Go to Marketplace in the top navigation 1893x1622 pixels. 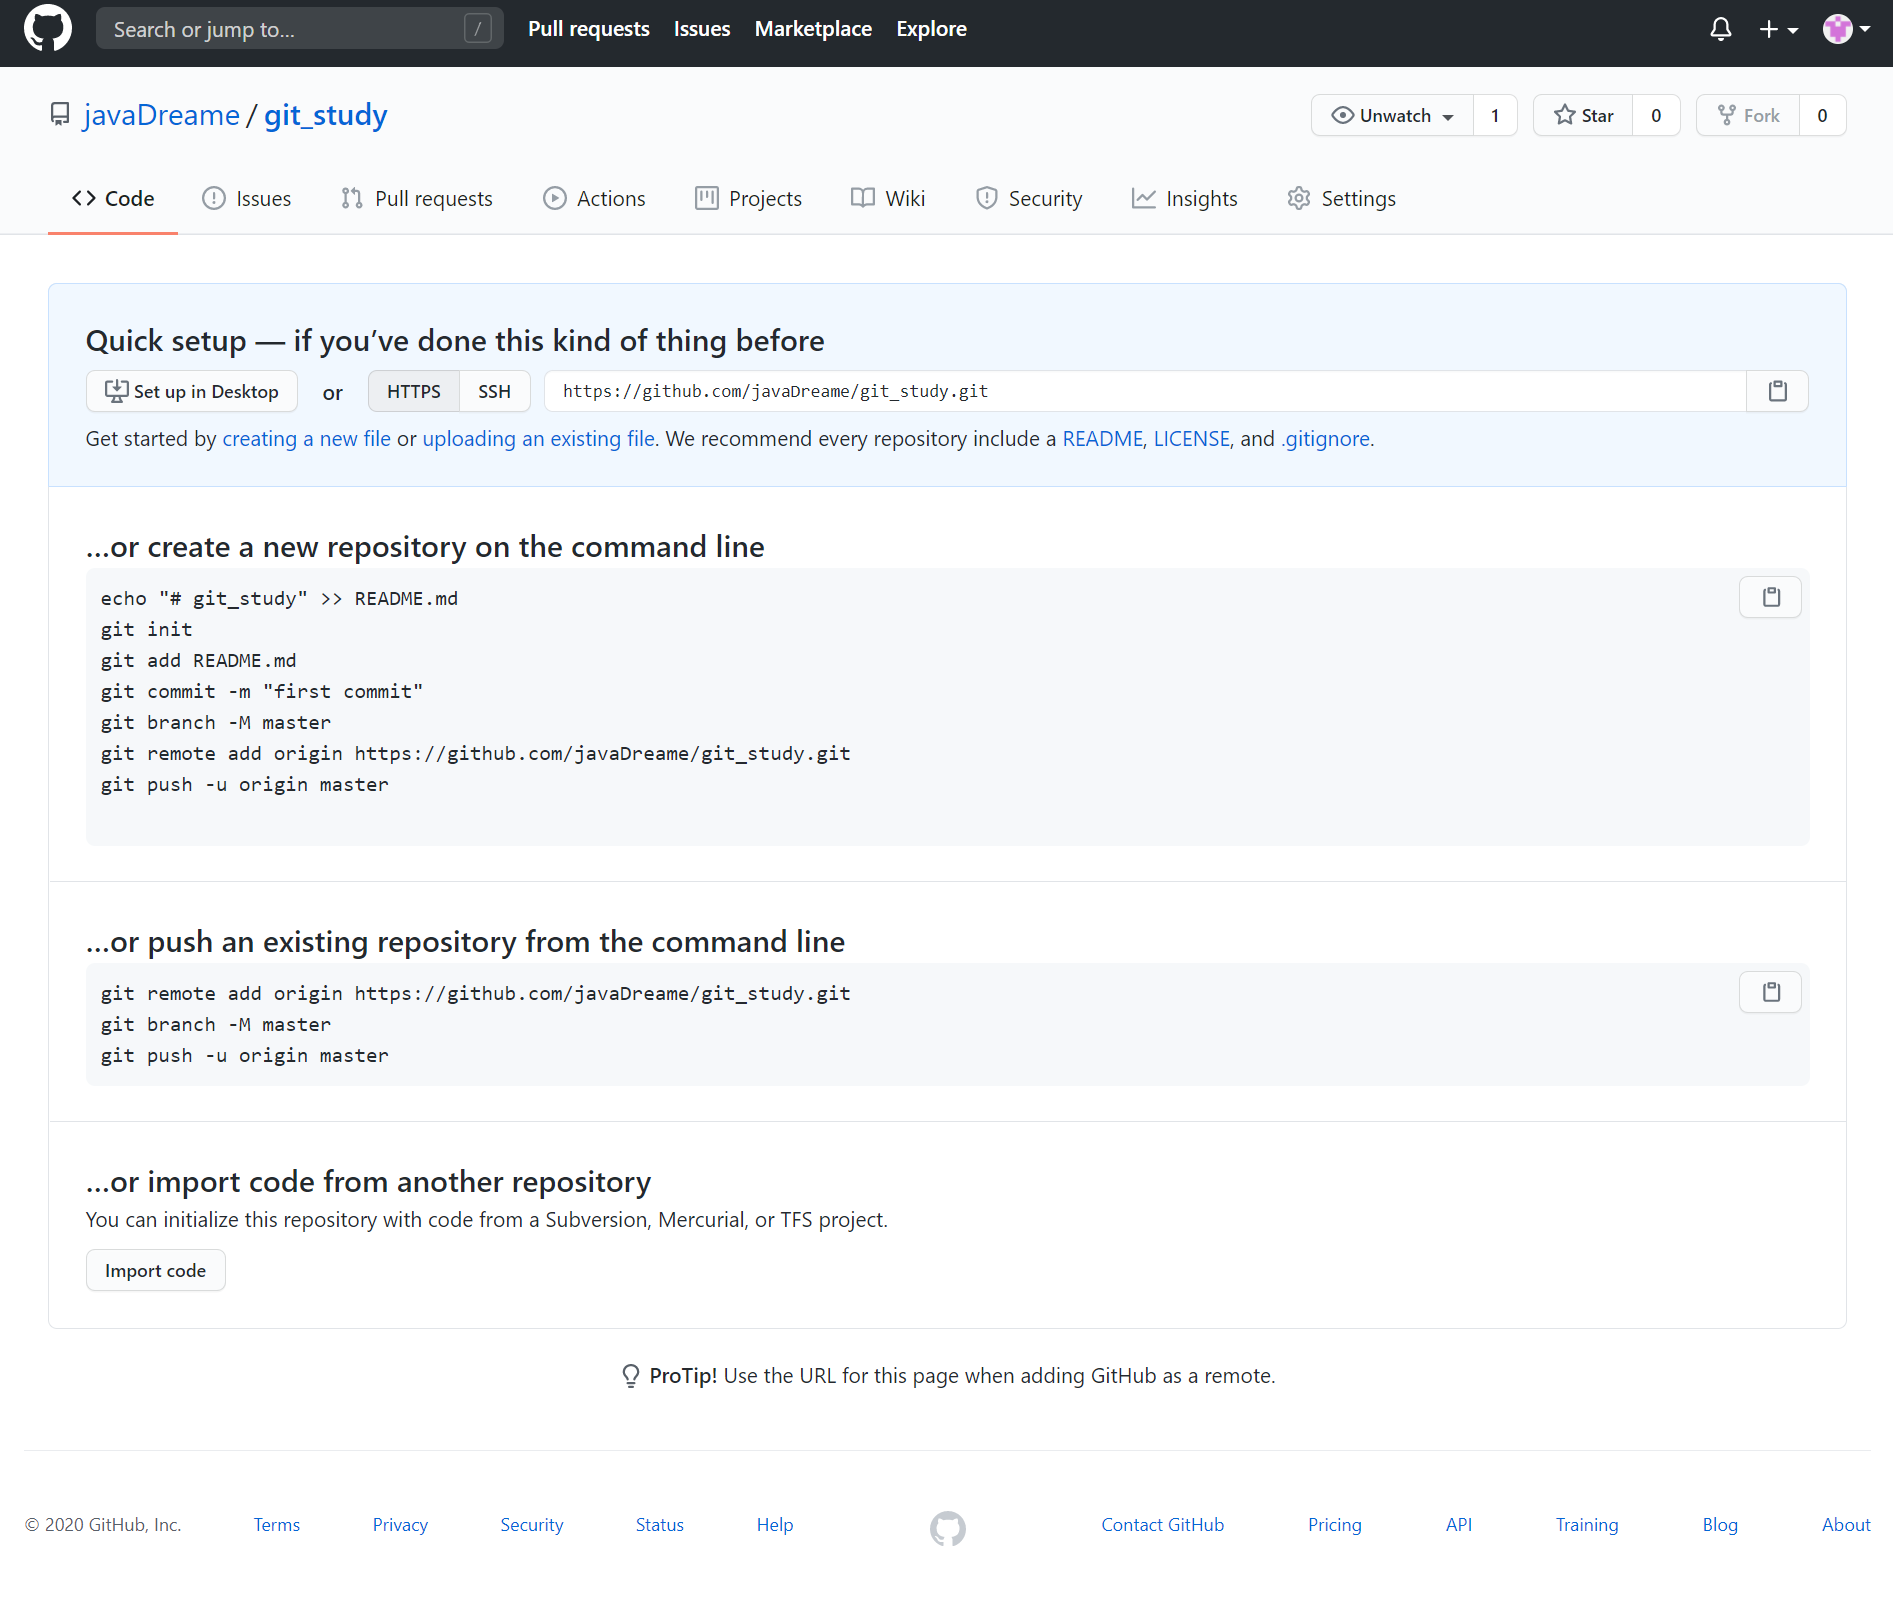point(813,29)
